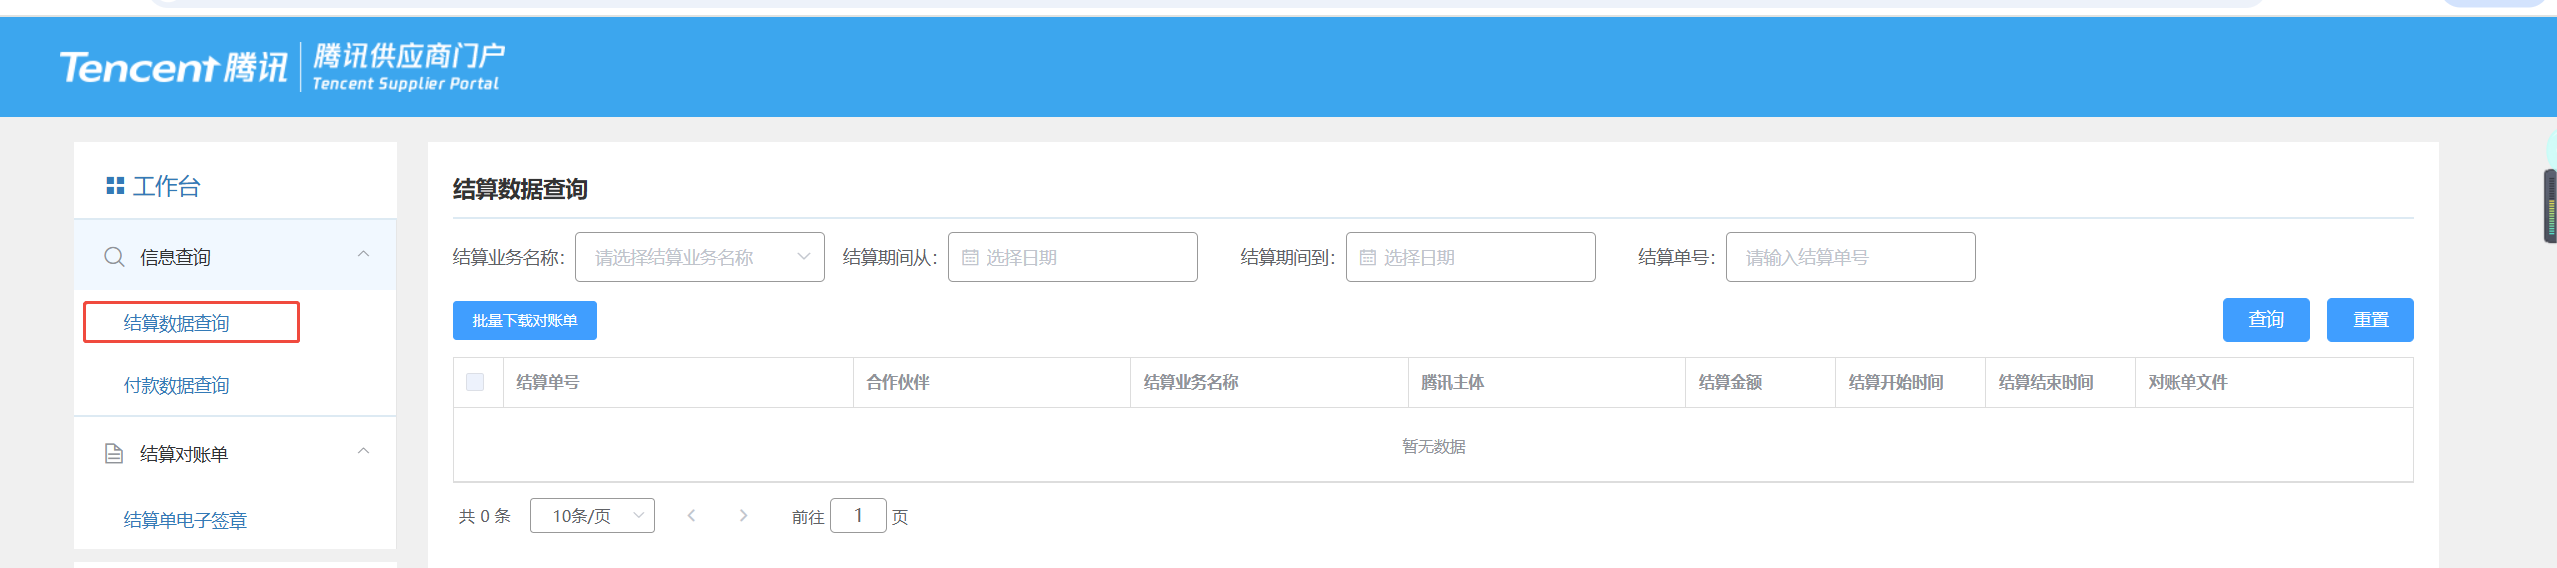
Task: Click the 信息查询 magnifier icon
Action: [115, 257]
